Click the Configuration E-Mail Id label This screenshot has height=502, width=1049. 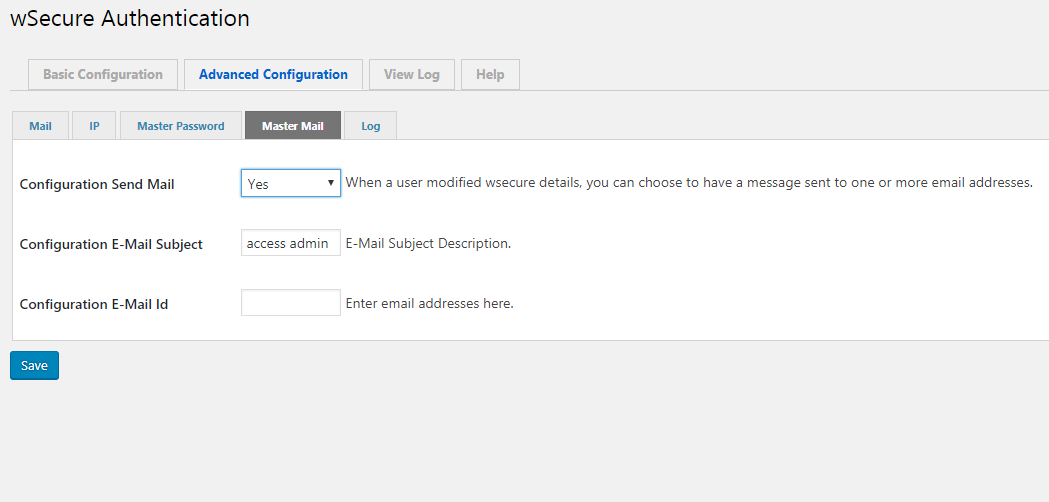pyautogui.click(x=94, y=305)
